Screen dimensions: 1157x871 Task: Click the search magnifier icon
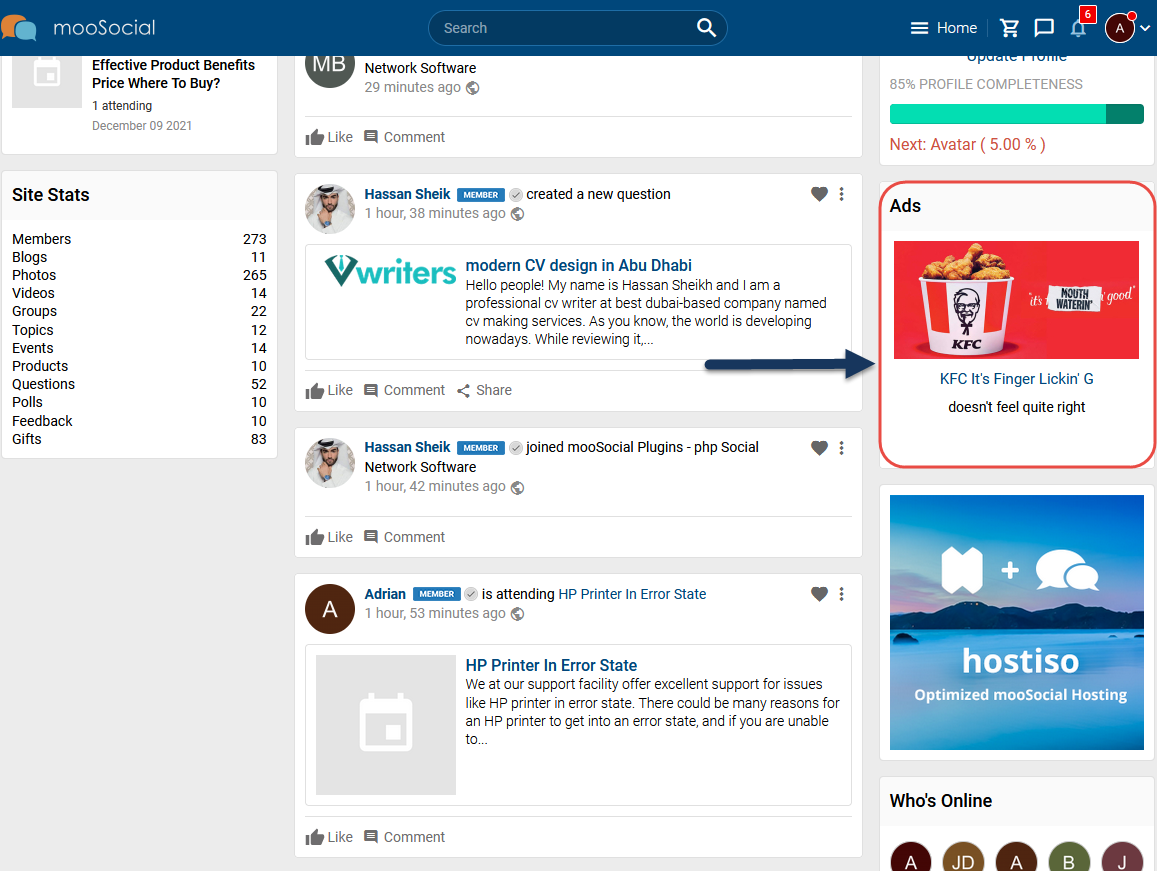[x=706, y=28]
